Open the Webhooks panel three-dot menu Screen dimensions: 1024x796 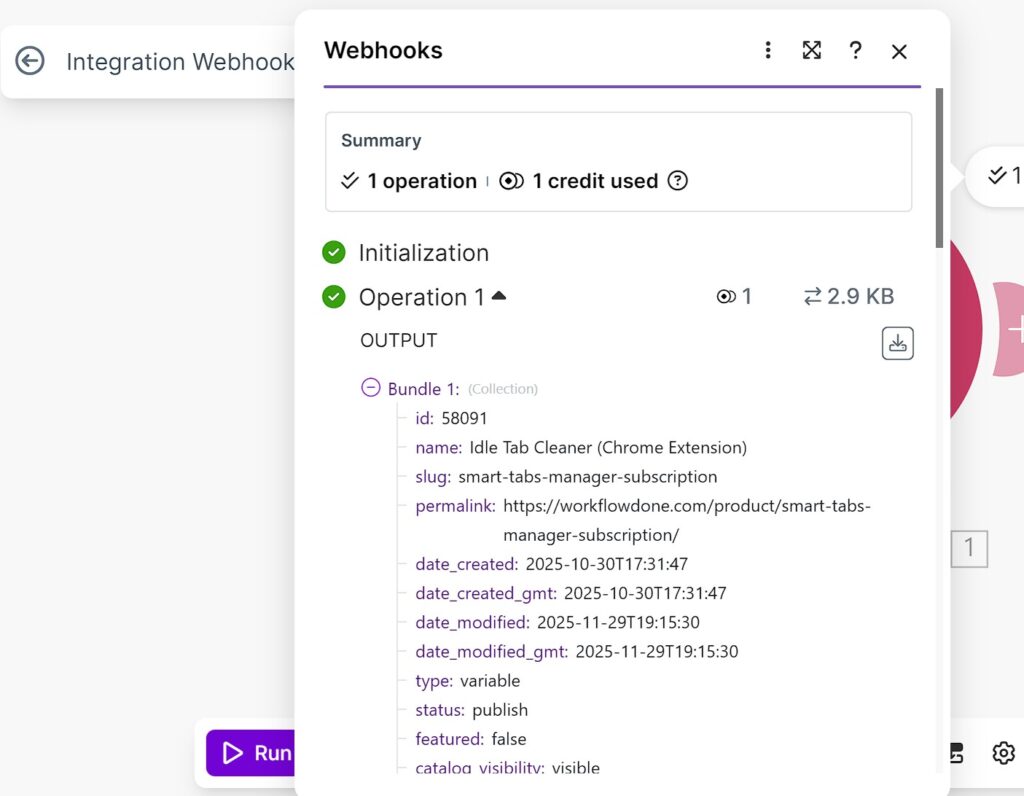pyautogui.click(x=768, y=51)
